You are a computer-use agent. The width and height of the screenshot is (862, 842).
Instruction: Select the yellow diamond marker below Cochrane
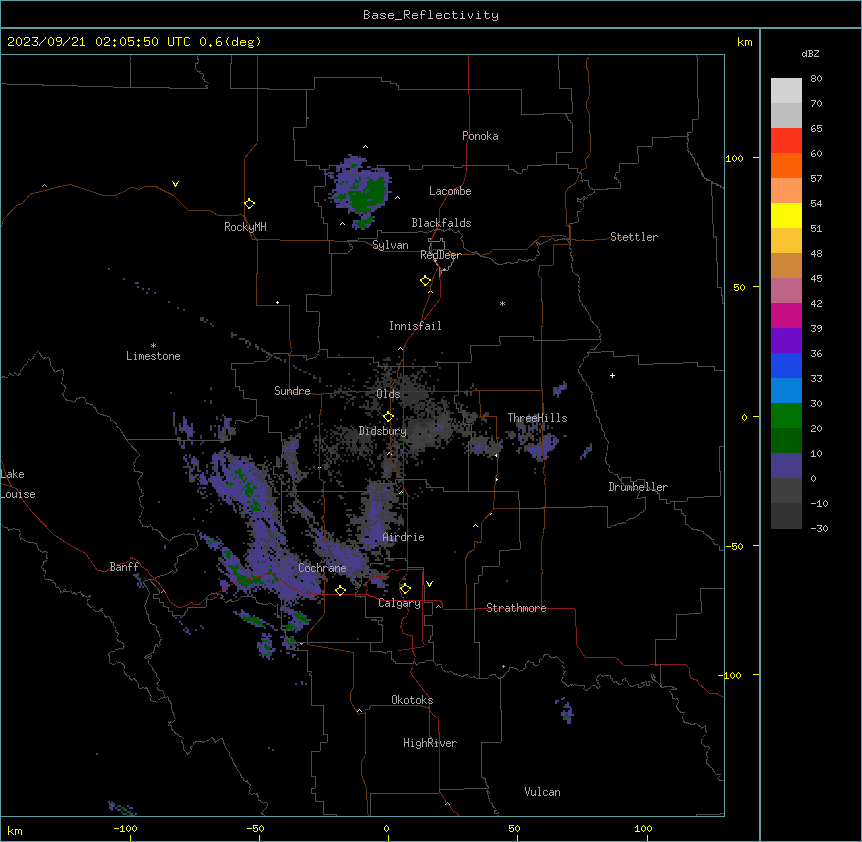point(340,590)
